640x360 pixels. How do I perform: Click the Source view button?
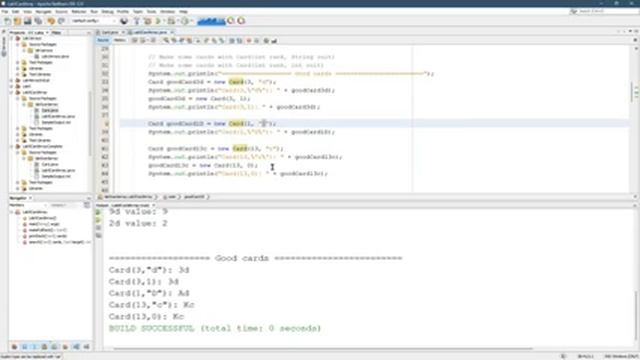point(103,40)
